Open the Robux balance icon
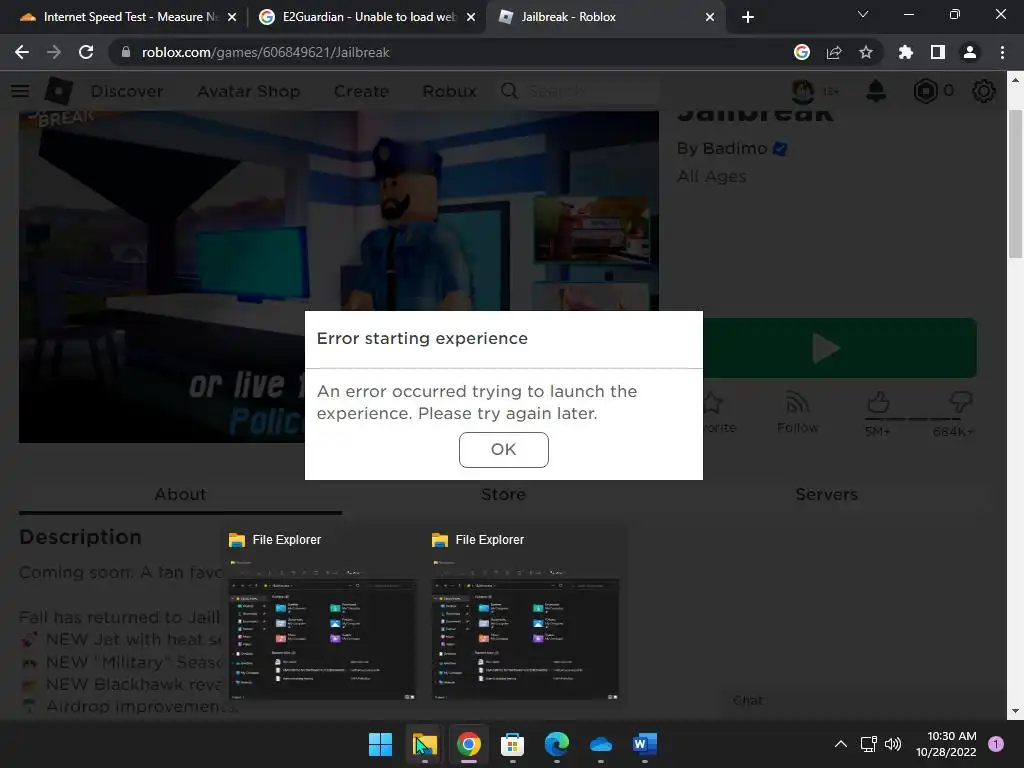The height and width of the screenshot is (768, 1024). coord(925,91)
